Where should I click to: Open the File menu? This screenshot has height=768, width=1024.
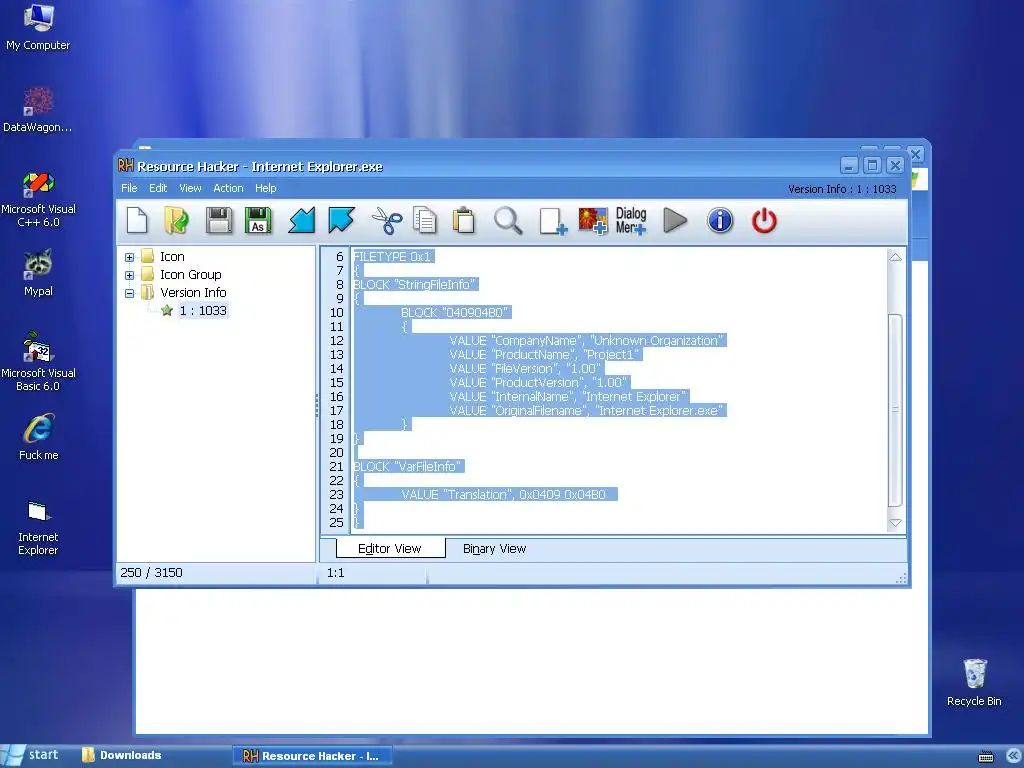(x=129, y=188)
